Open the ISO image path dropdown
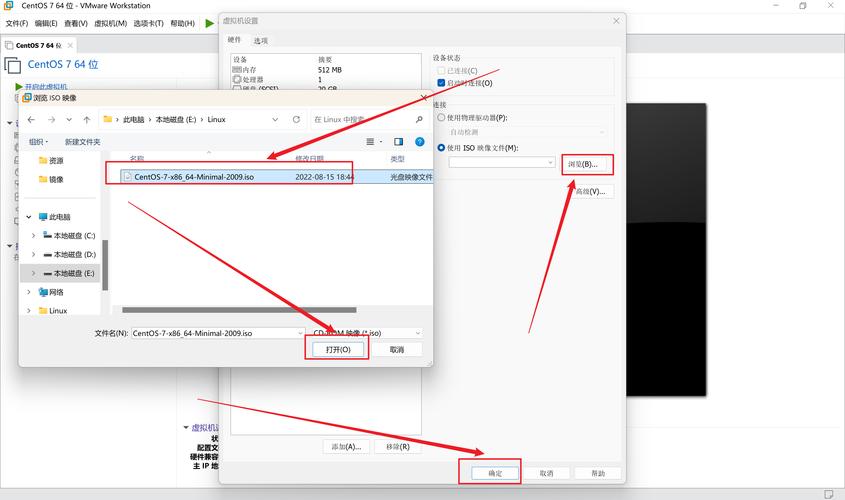The width and height of the screenshot is (845, 500). point(549,162)
